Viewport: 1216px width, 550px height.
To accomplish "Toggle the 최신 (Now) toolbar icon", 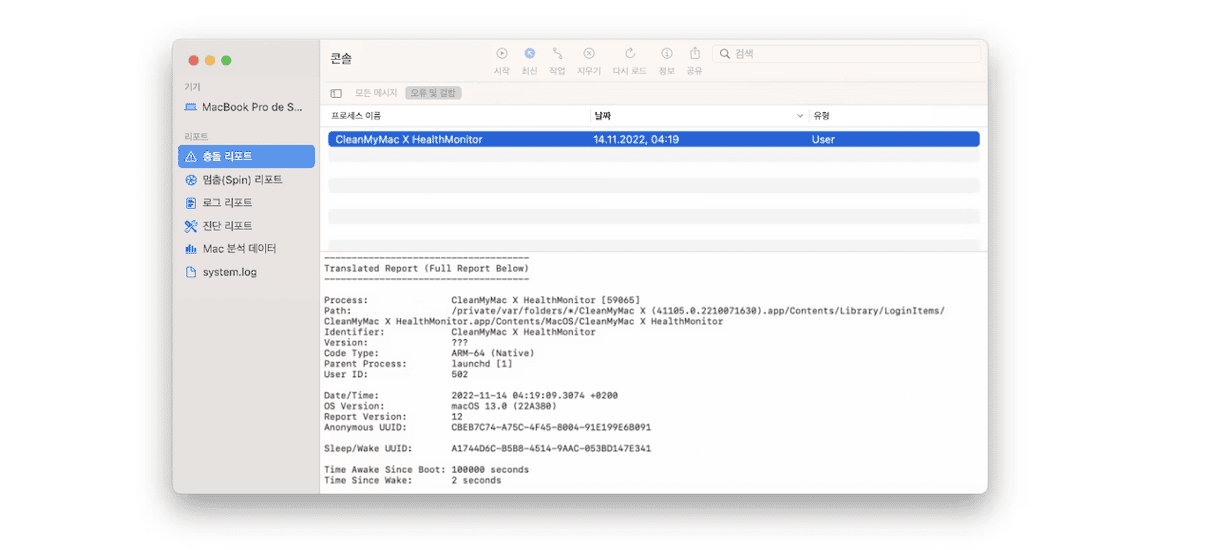I will click(530, 54).
